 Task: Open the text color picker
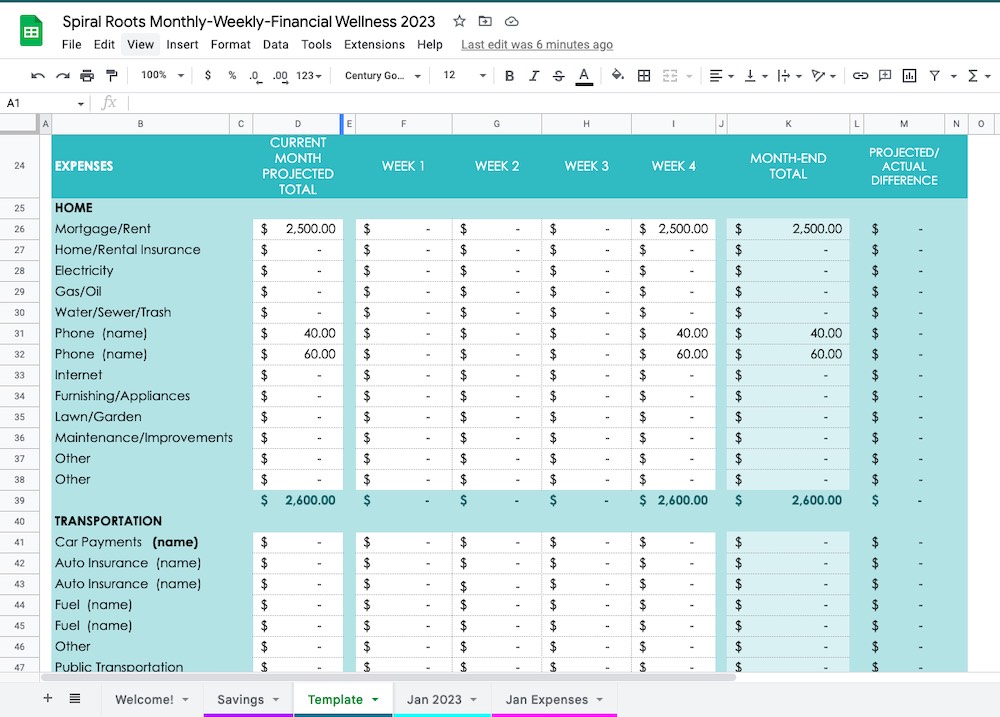(584, 75)
